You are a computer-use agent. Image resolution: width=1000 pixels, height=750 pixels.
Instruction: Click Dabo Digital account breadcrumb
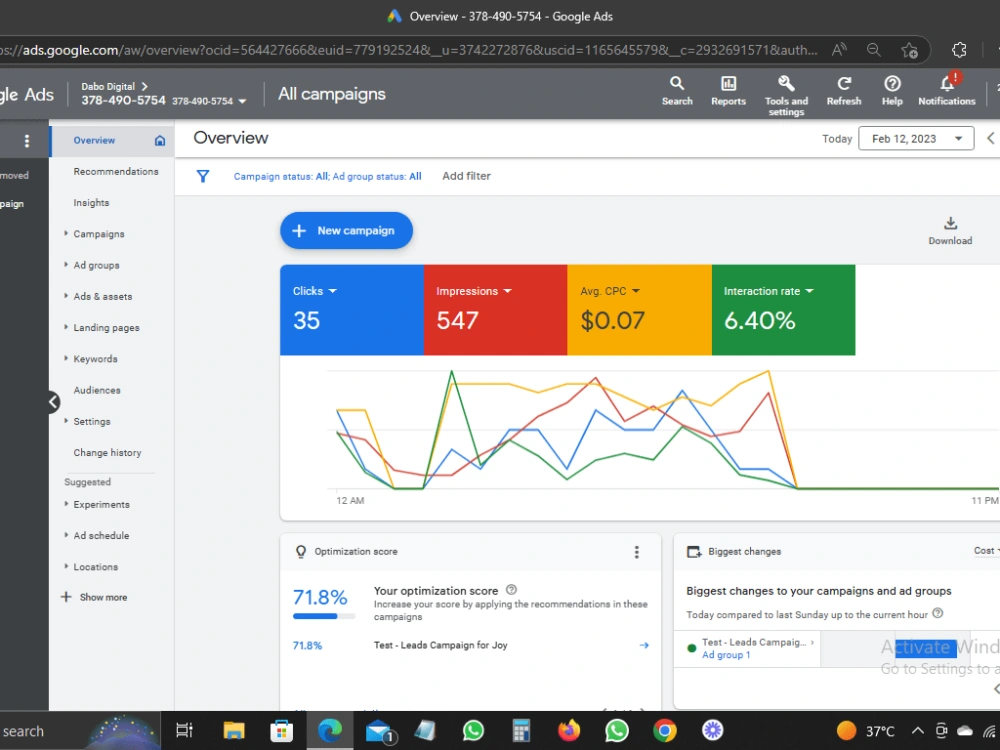(x=114, y=86)
